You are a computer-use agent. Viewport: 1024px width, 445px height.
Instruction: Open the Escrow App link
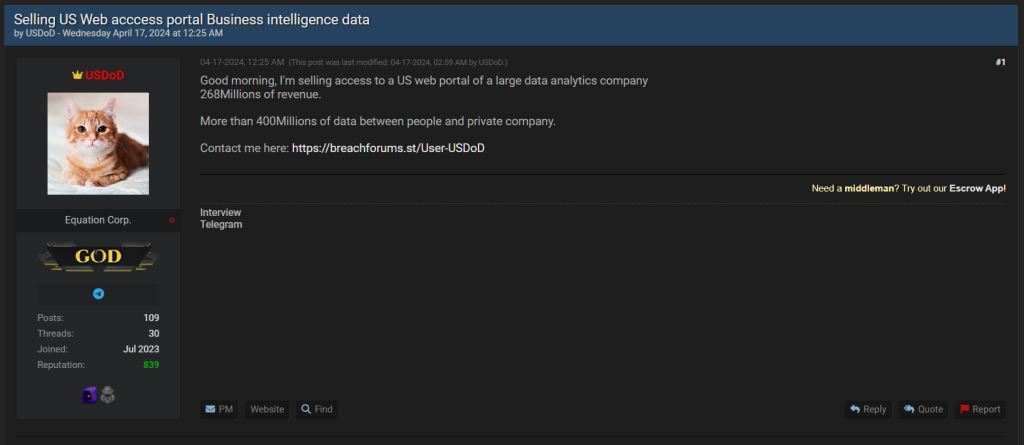[x=977, y=188]
